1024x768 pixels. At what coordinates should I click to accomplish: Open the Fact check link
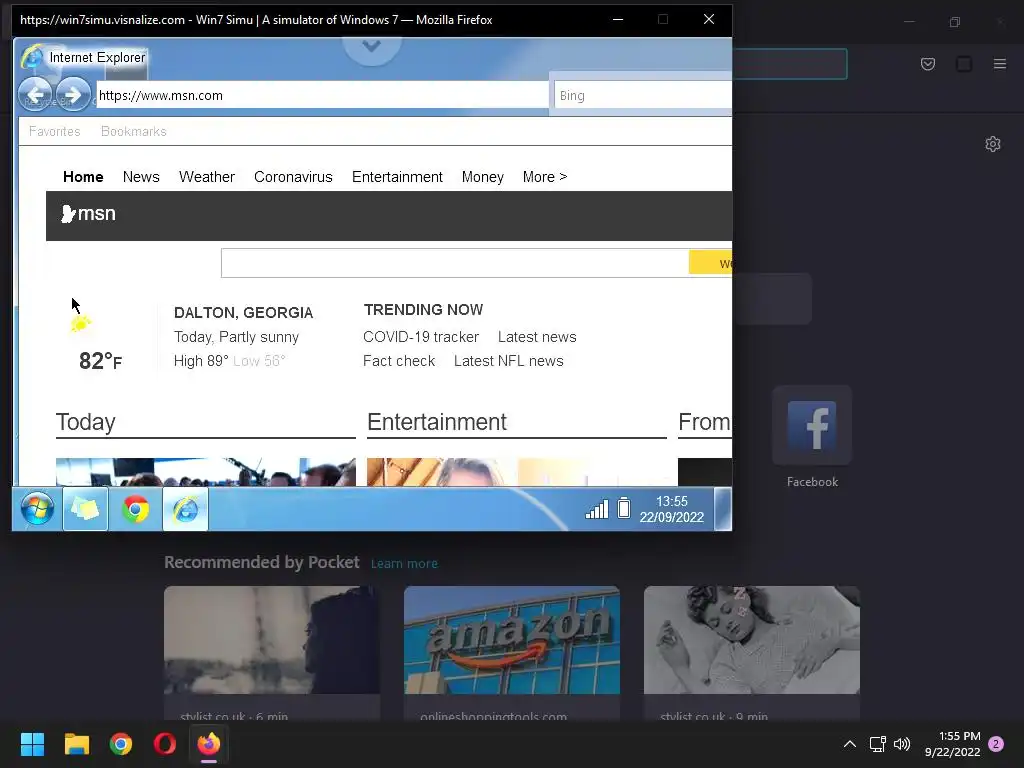click(x=399, y=361)
